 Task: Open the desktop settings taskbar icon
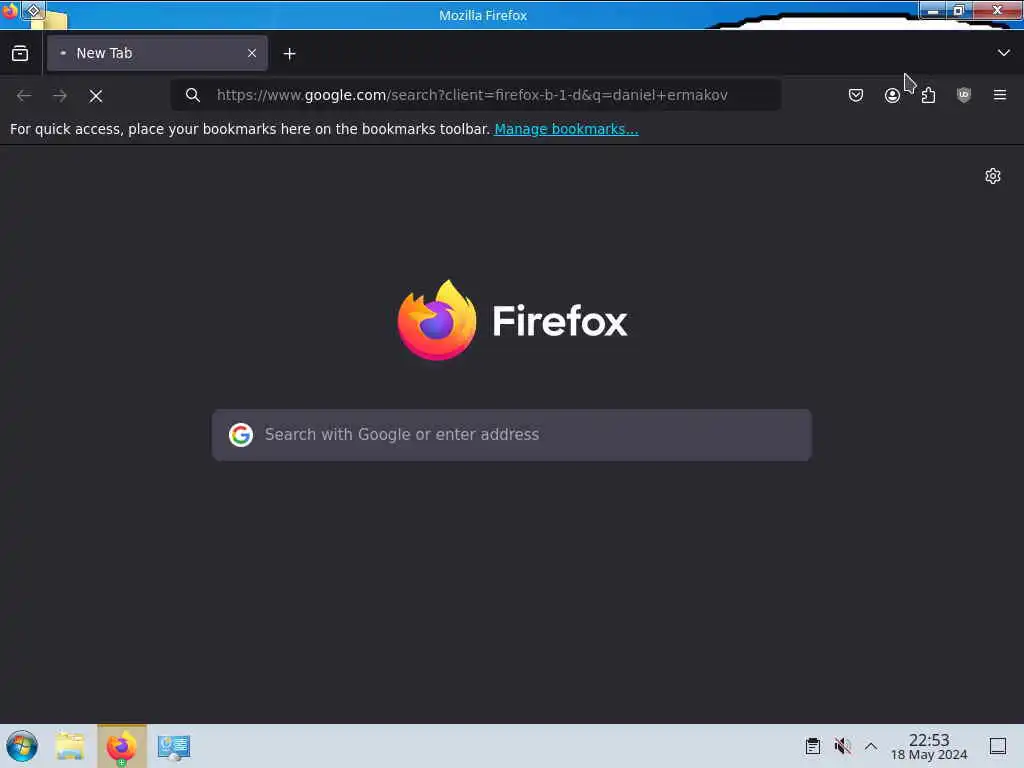(174, 746)
